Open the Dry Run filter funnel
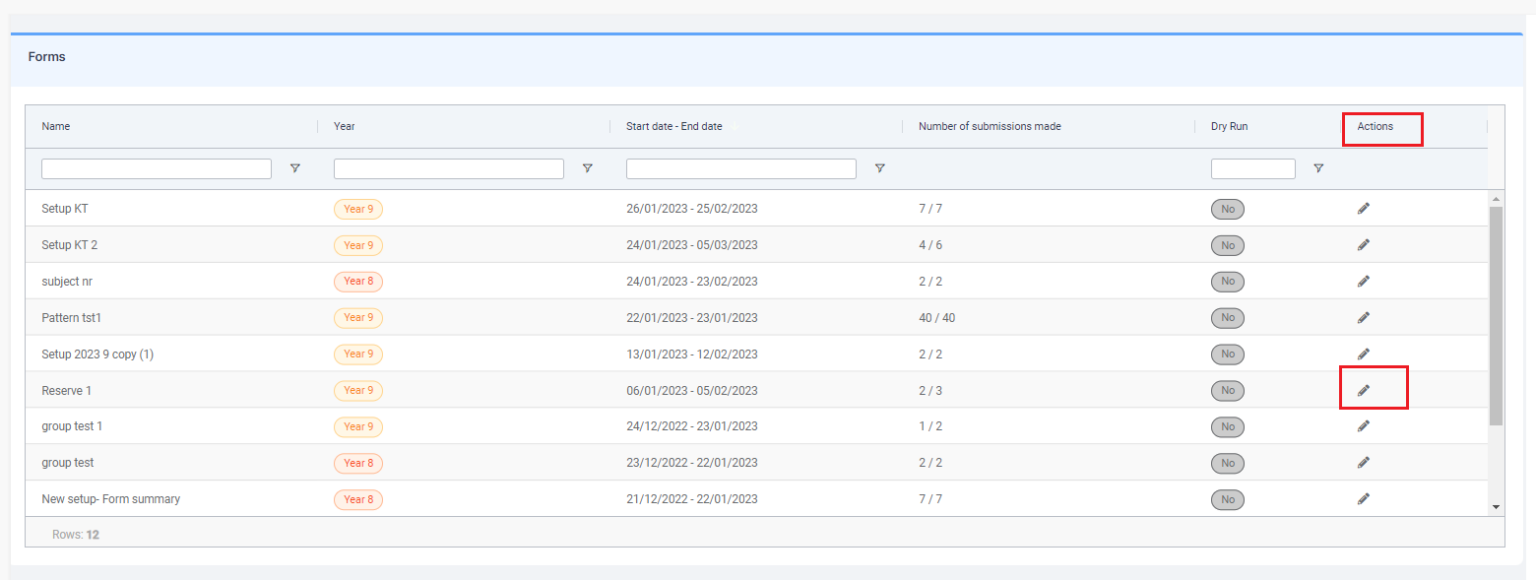The width and height of the screenshot is (1536, 580). pyautogui.click(x=1318, y=169)
